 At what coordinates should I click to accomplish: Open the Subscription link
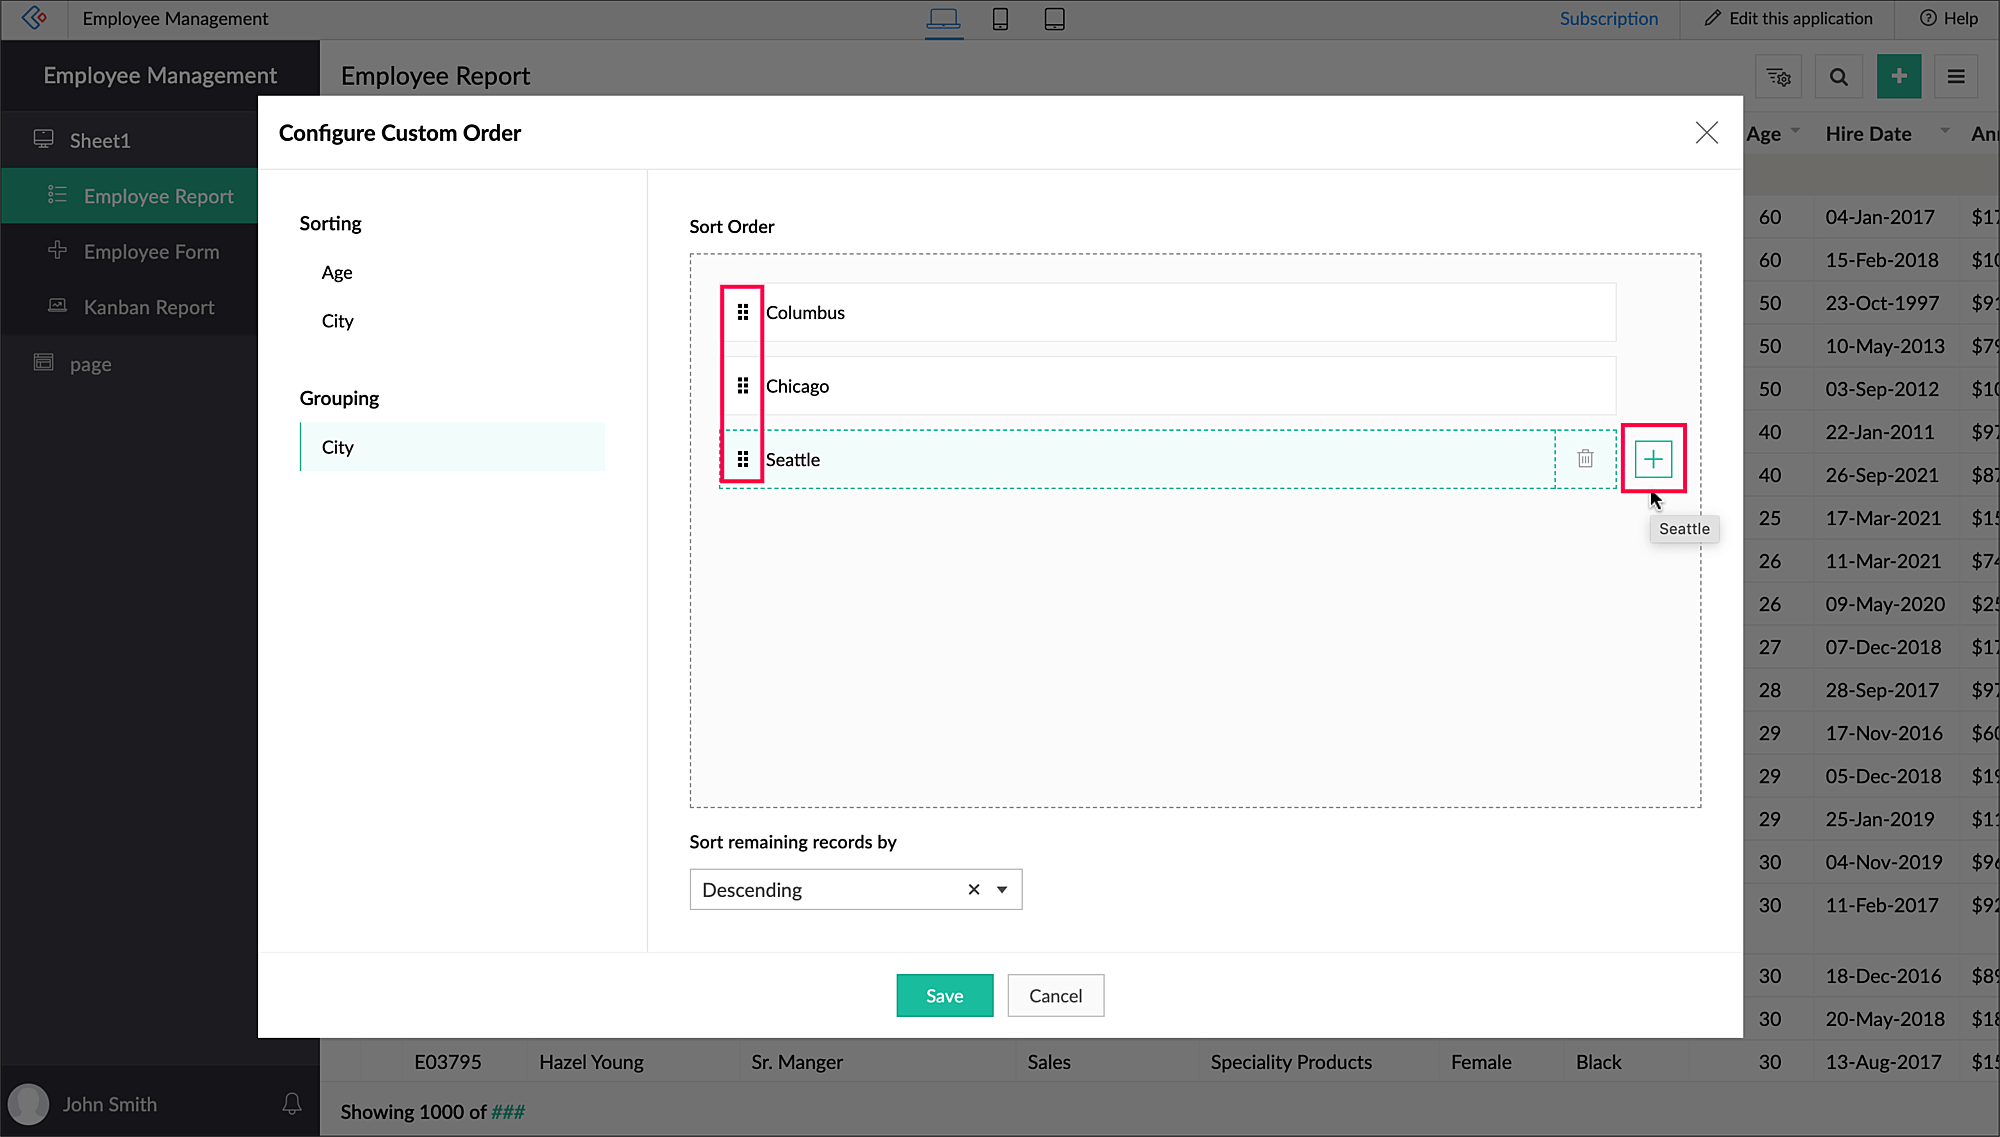tap(1608, 19)
